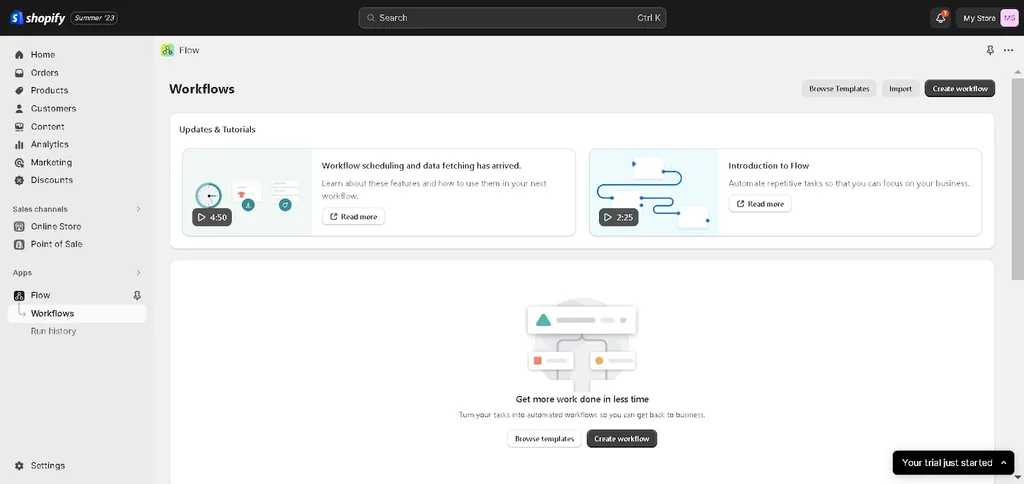
Task: Click the Summer '23 badge
Action: (94, 18)
